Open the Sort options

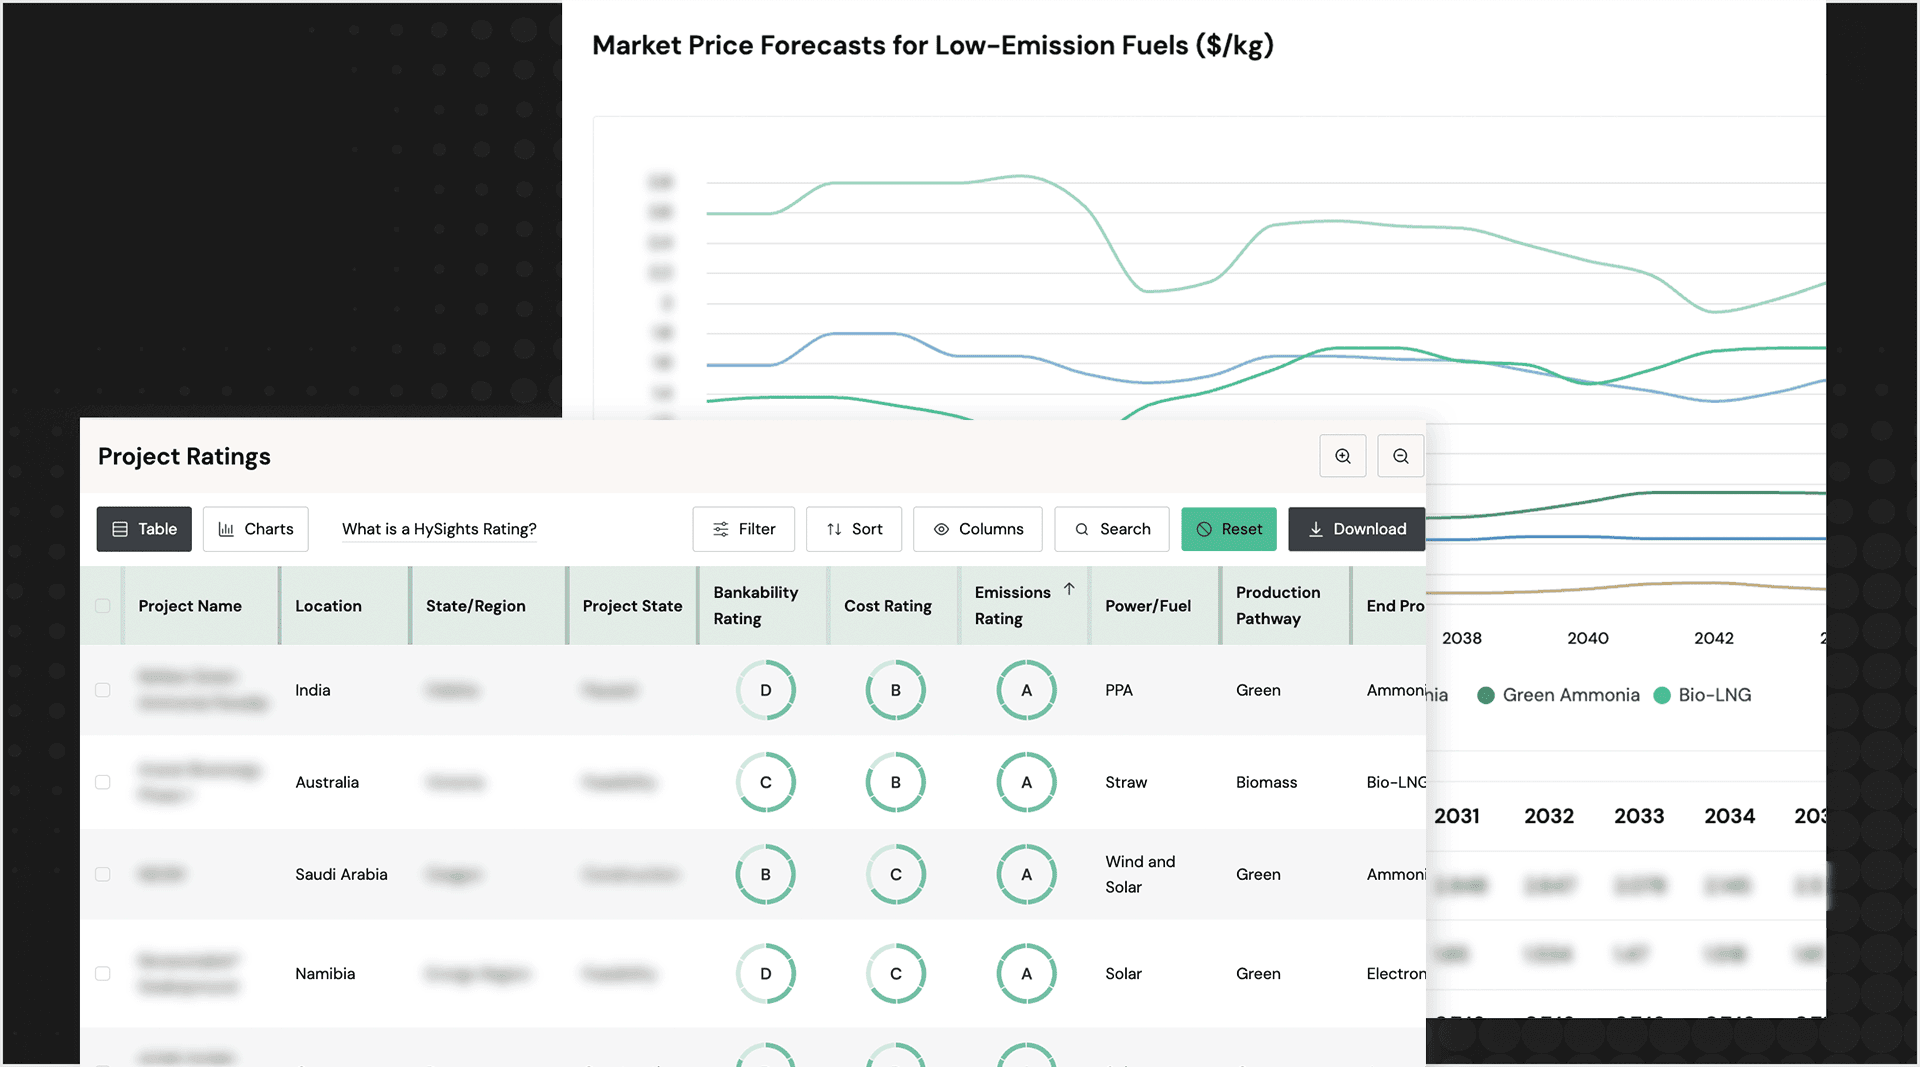(x=854, y=529)
